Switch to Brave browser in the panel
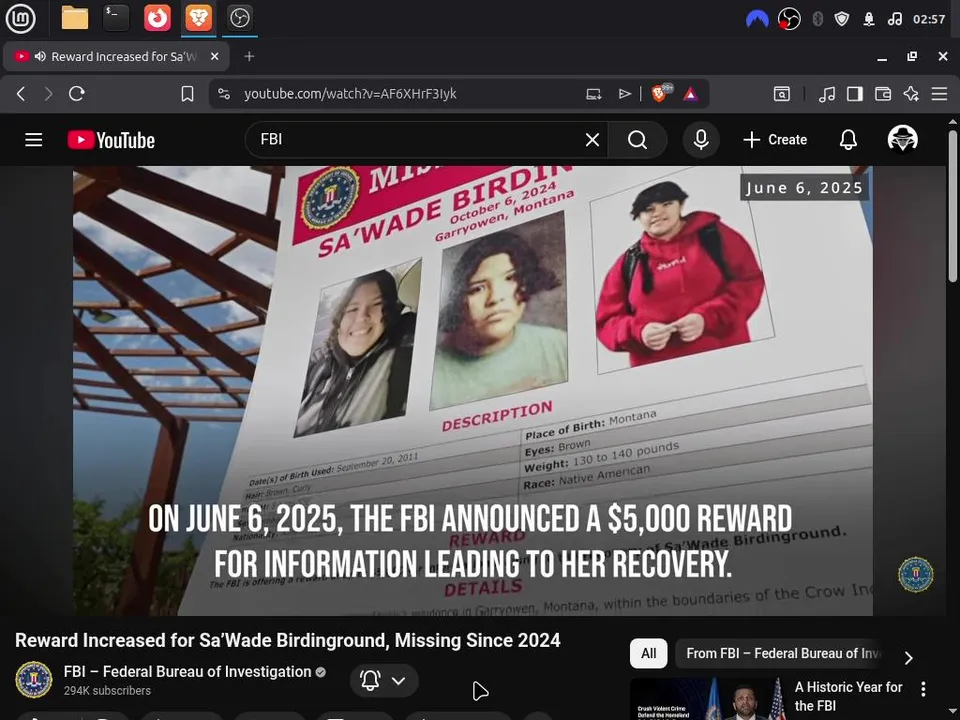The width and height of the screenshot is (960, 720). click(198, 18)
